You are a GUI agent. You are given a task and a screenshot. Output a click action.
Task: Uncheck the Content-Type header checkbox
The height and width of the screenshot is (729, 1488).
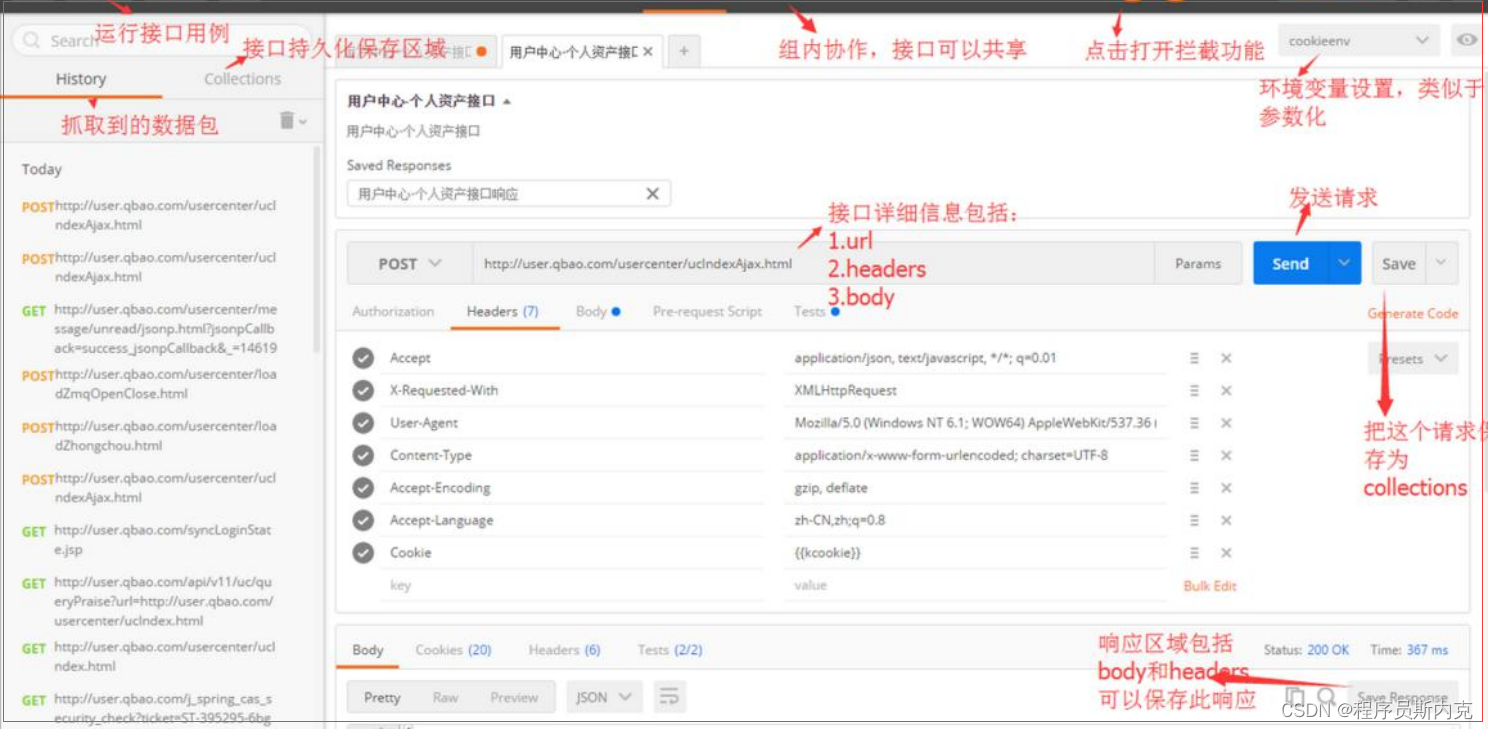tap(363, 455)
